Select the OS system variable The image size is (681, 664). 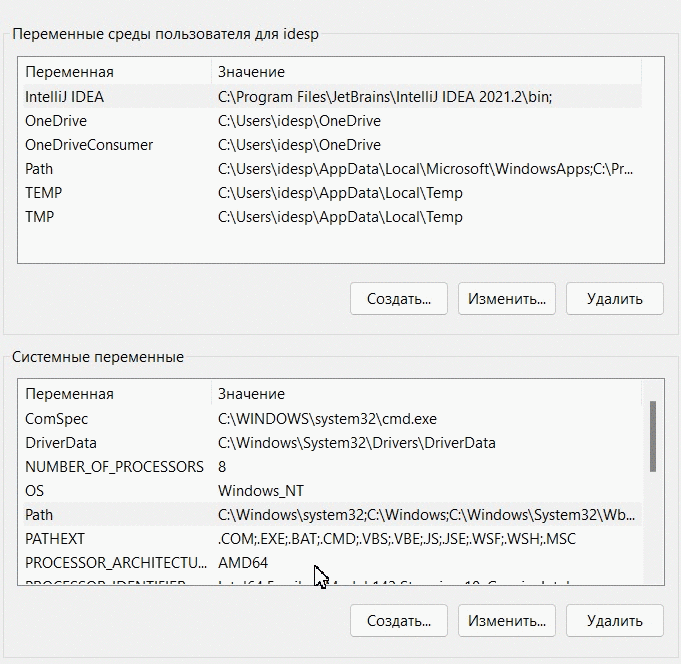click(x=332, y=491)
